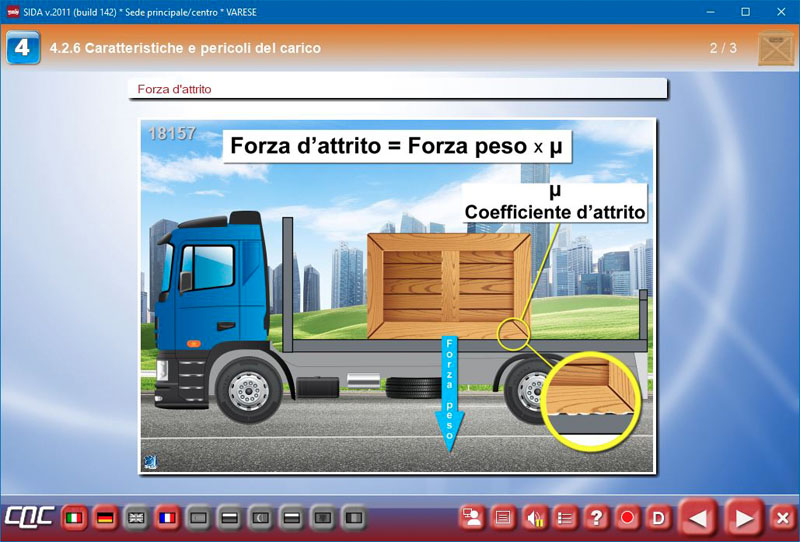800x542 pixels.
Task: Pause the audio speaker narration
Action: tap(534, 518)
